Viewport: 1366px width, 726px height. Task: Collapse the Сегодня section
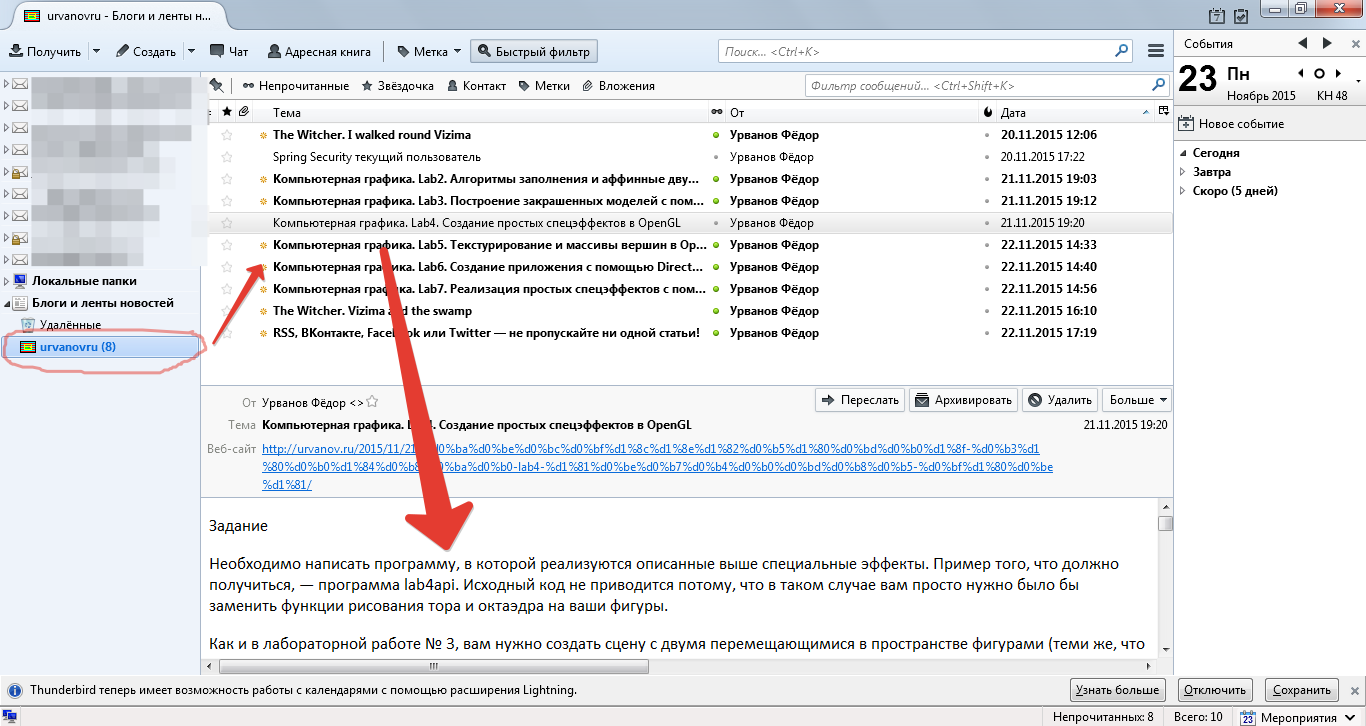click(1185, 153)
